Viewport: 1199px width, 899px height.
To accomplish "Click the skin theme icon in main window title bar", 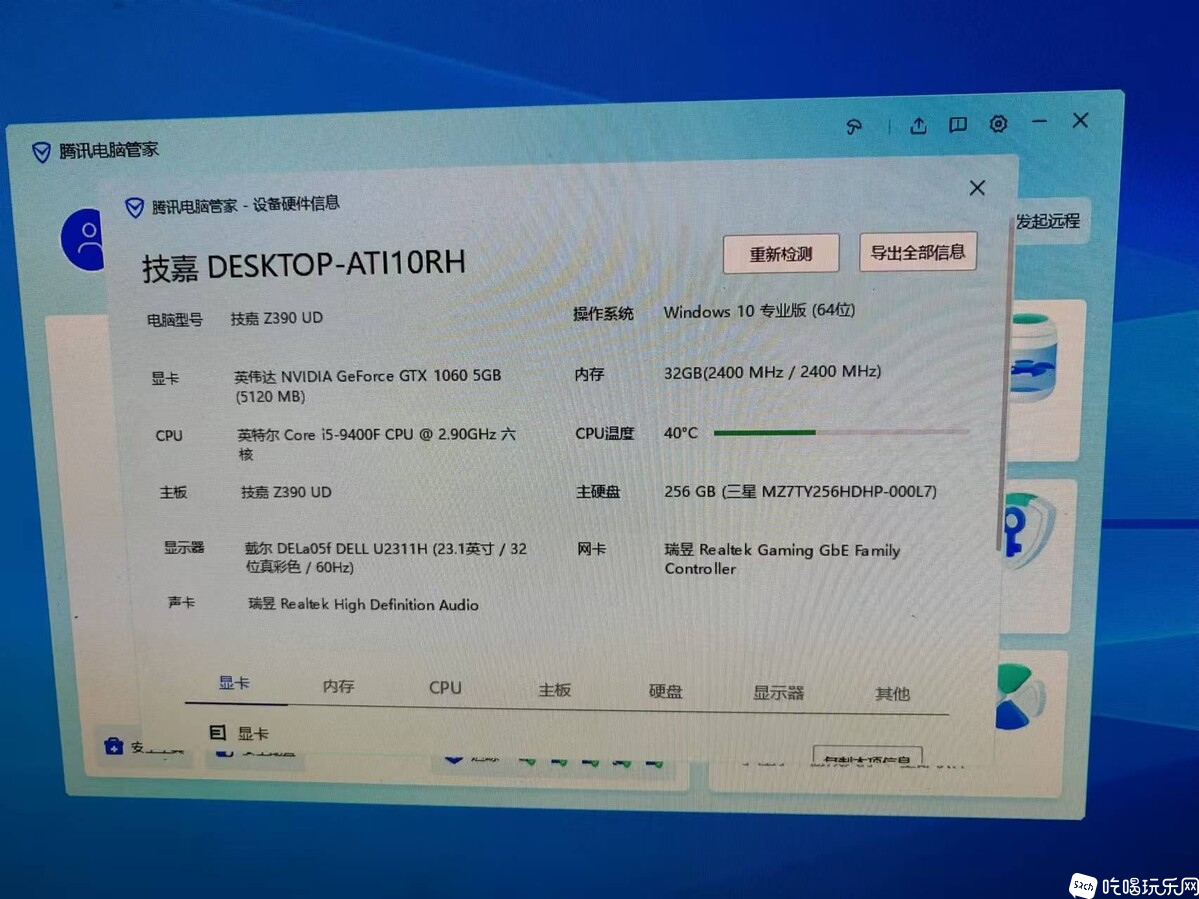I will coord(854,127).
